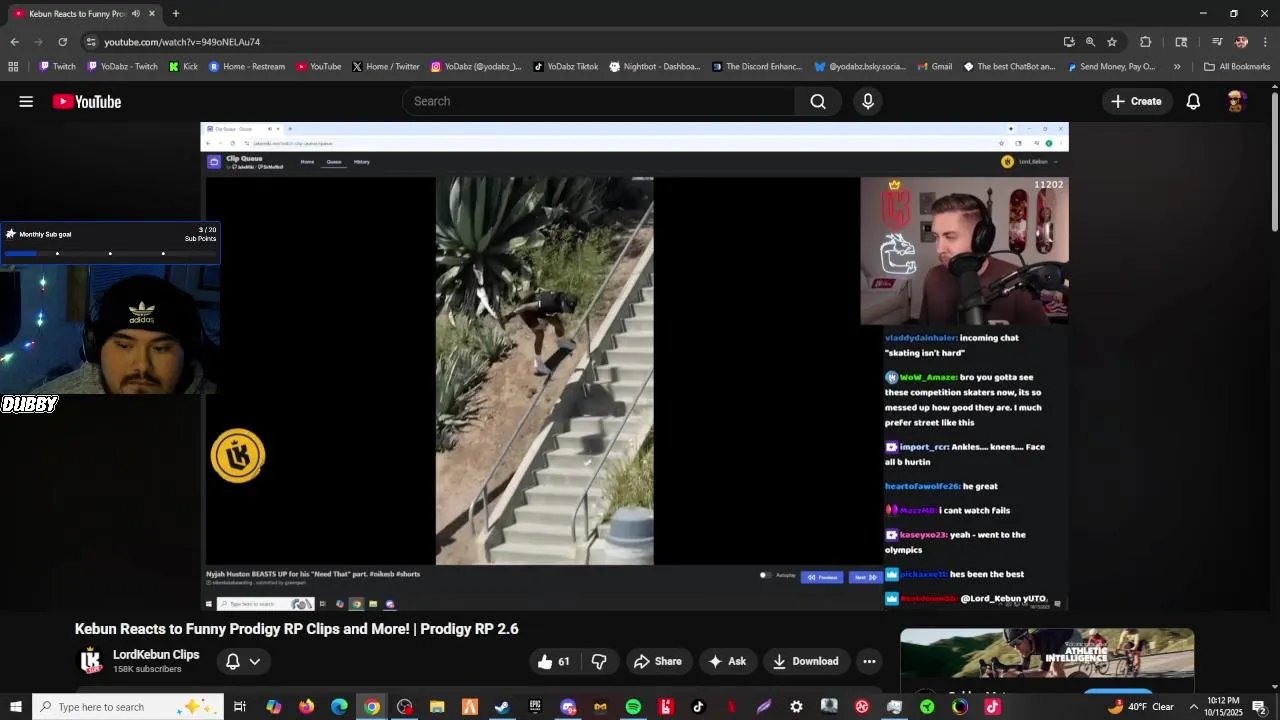Open Epic Games launcher from taskbar
The width and height of the screenshot is (1280, 720).
click(x=535, y=707)
